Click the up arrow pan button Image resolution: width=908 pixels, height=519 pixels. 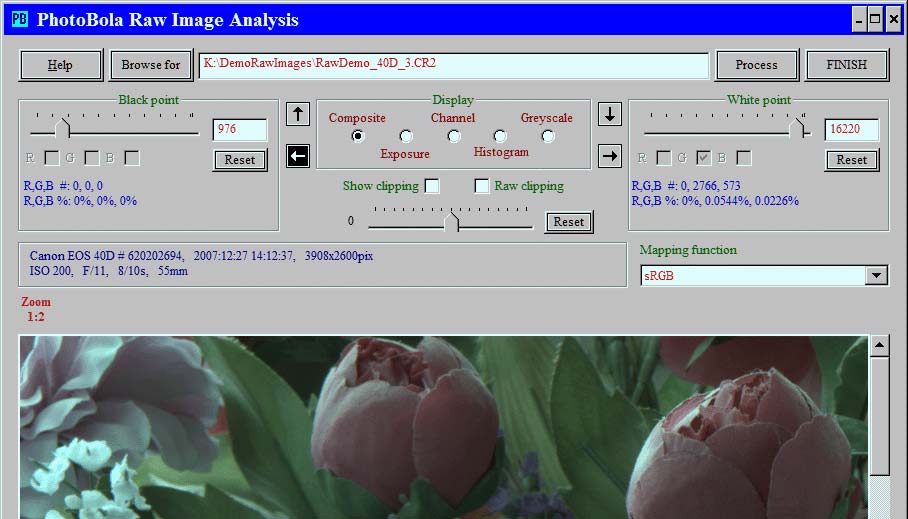tap(297, 114)
